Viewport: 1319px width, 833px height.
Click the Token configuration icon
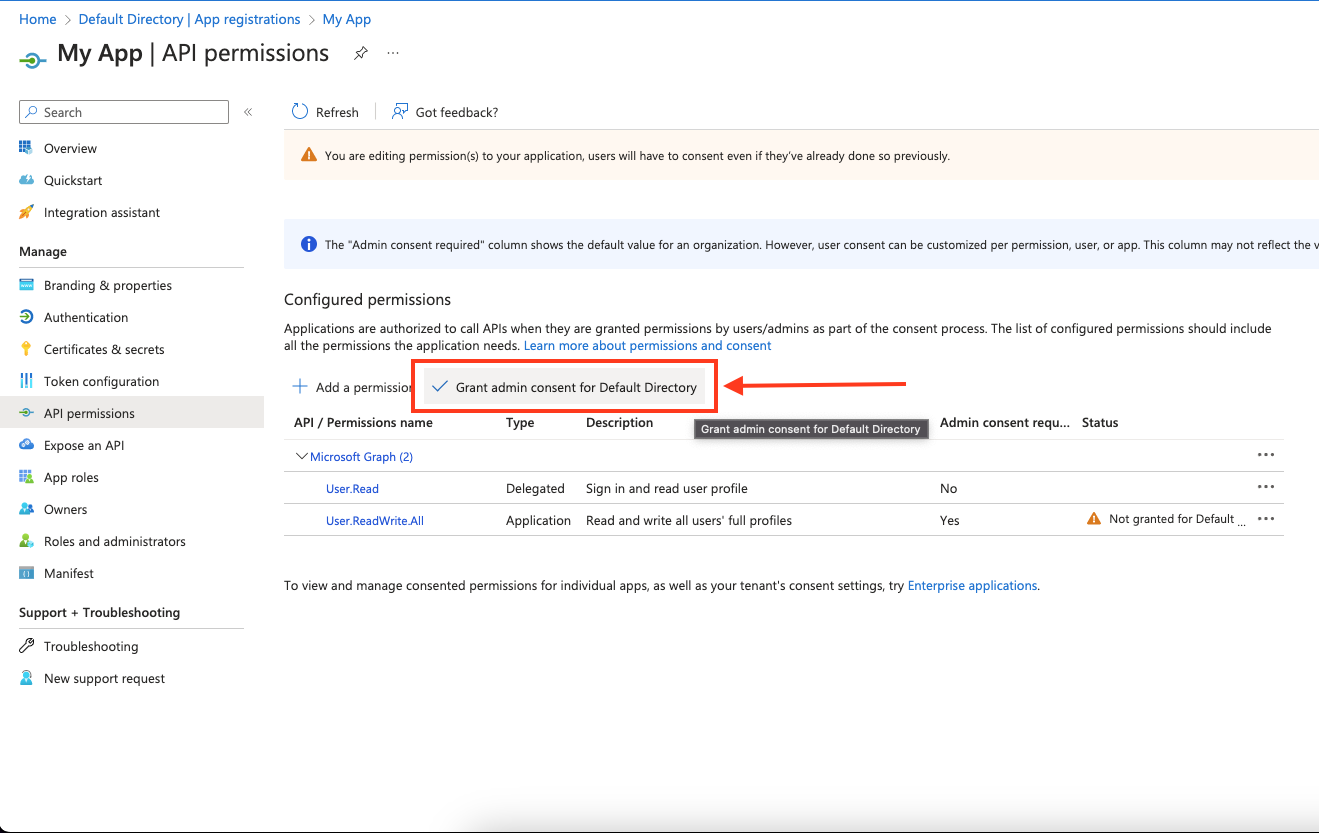[26, 381]
